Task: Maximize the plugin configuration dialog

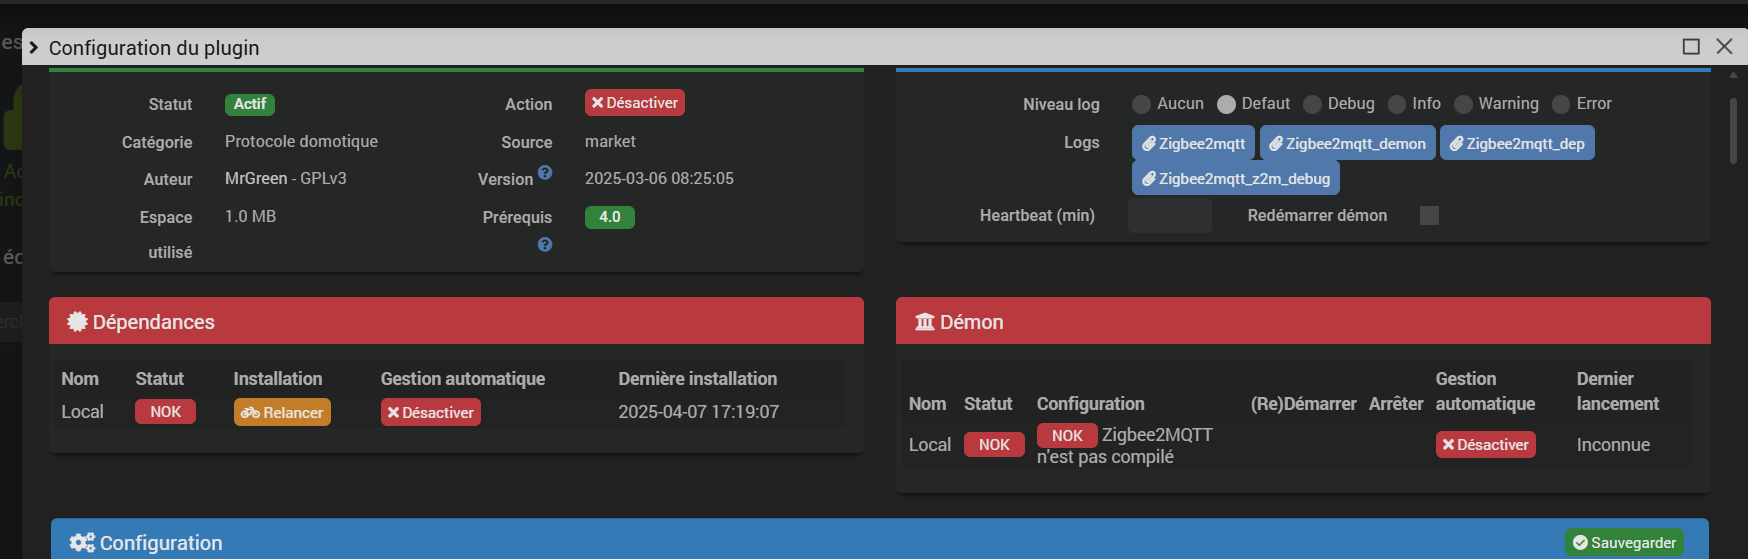Action: pyautogui.click(x=1691, y=46)
